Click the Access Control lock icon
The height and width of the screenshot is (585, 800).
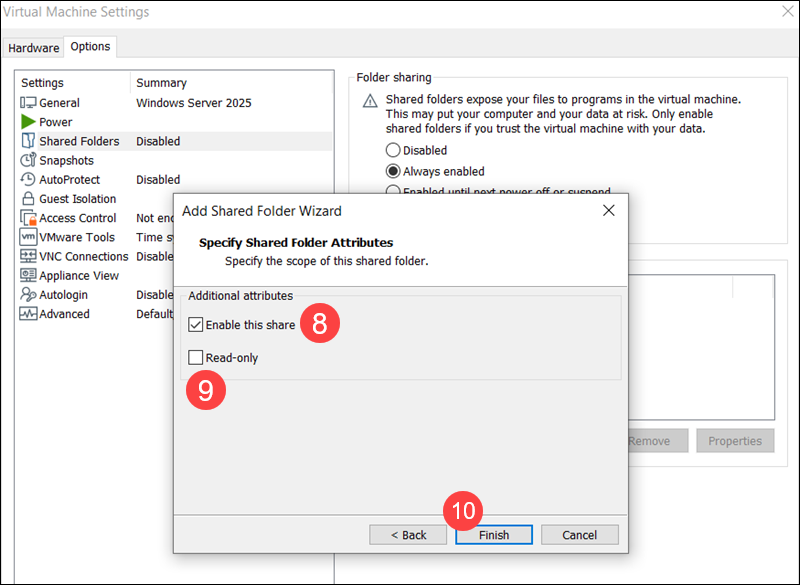click(x=28, y=218)
